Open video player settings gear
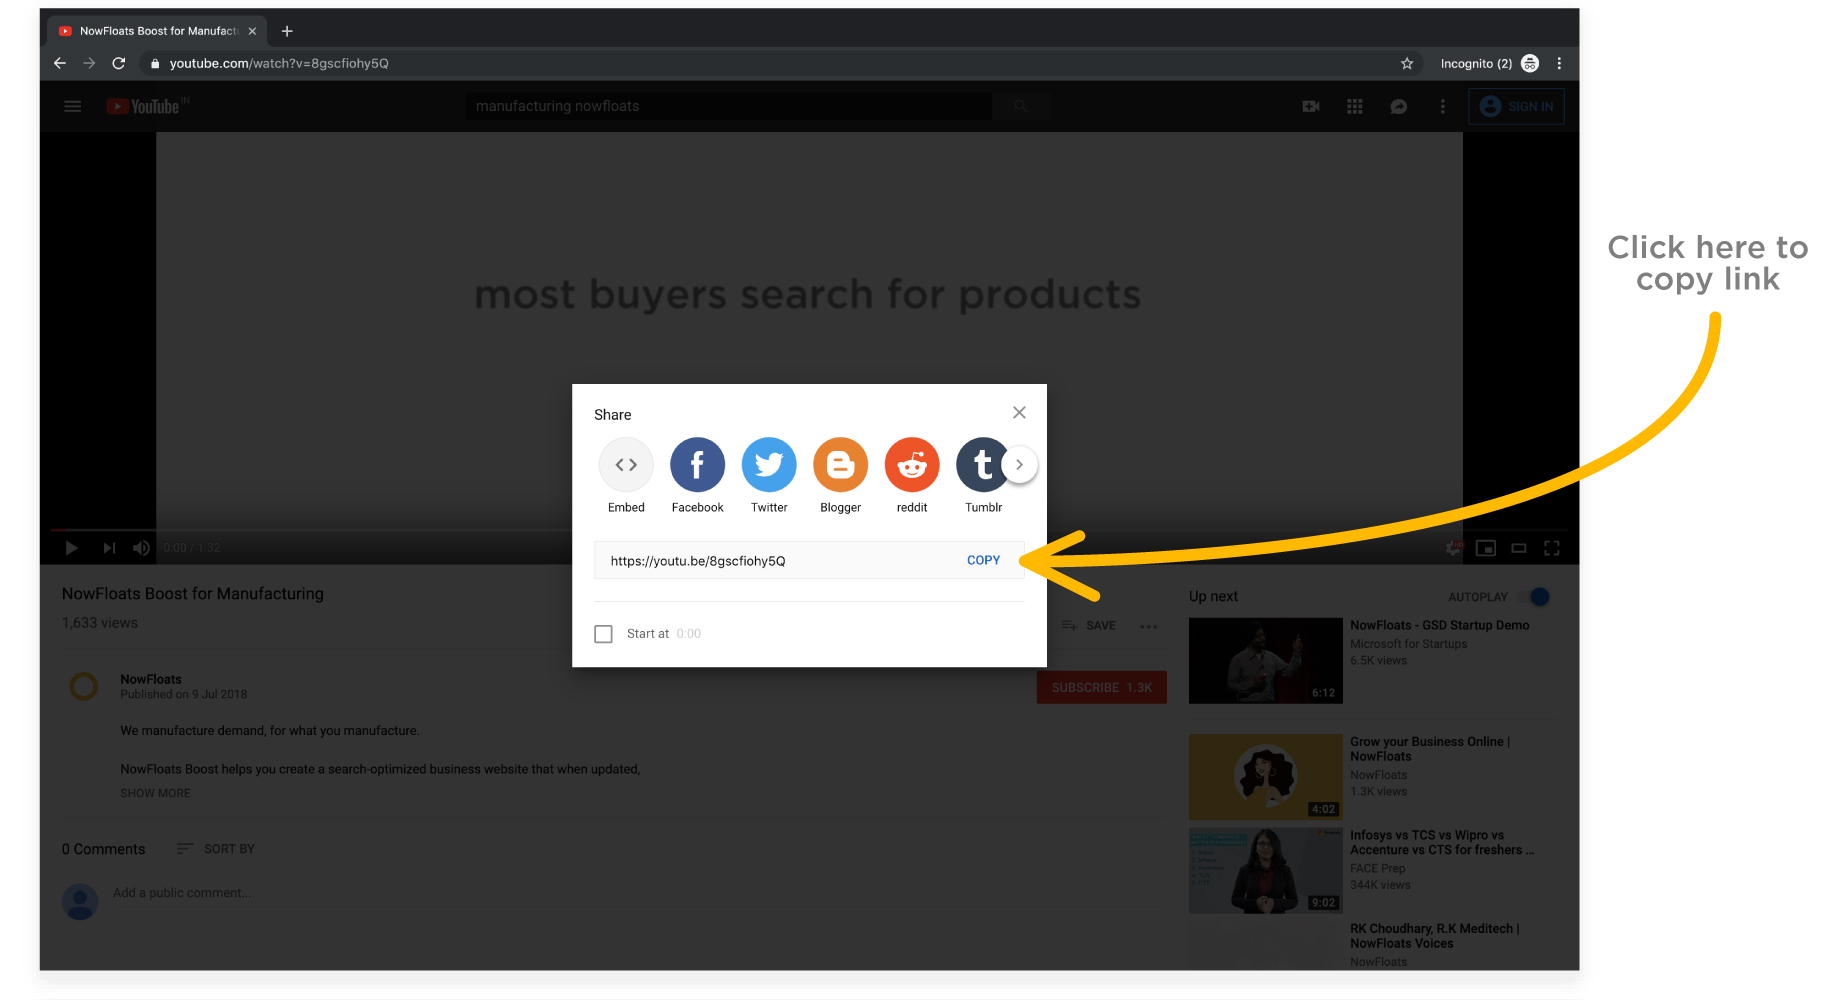This screenshot has width=1835, height=1000. pos(1454,548)
